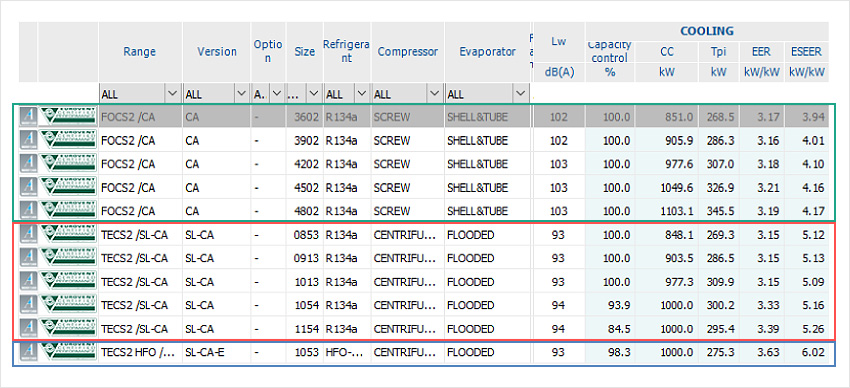850x388 pixels.
Task: Click the A icon in the size 3902 row
Action: [28, 140]
